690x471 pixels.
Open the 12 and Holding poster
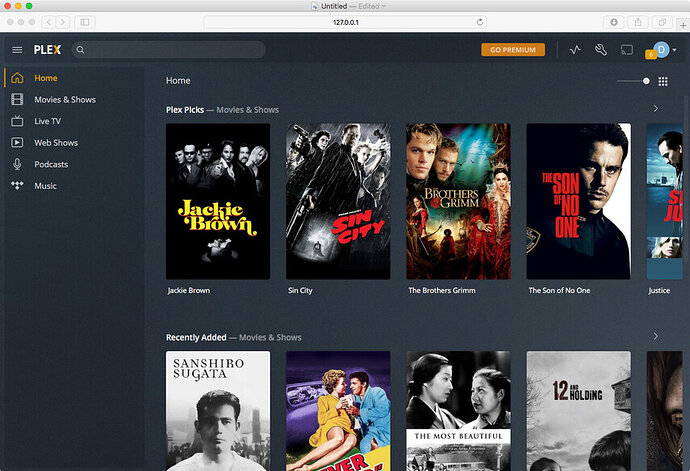(x=579, y=411)
